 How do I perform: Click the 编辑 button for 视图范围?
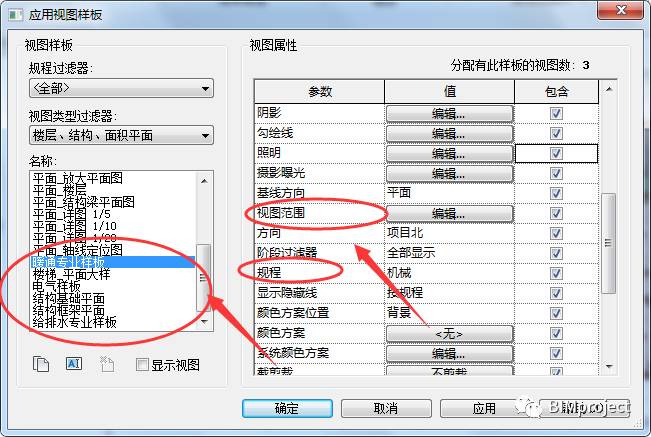click(x=449, y=214)
